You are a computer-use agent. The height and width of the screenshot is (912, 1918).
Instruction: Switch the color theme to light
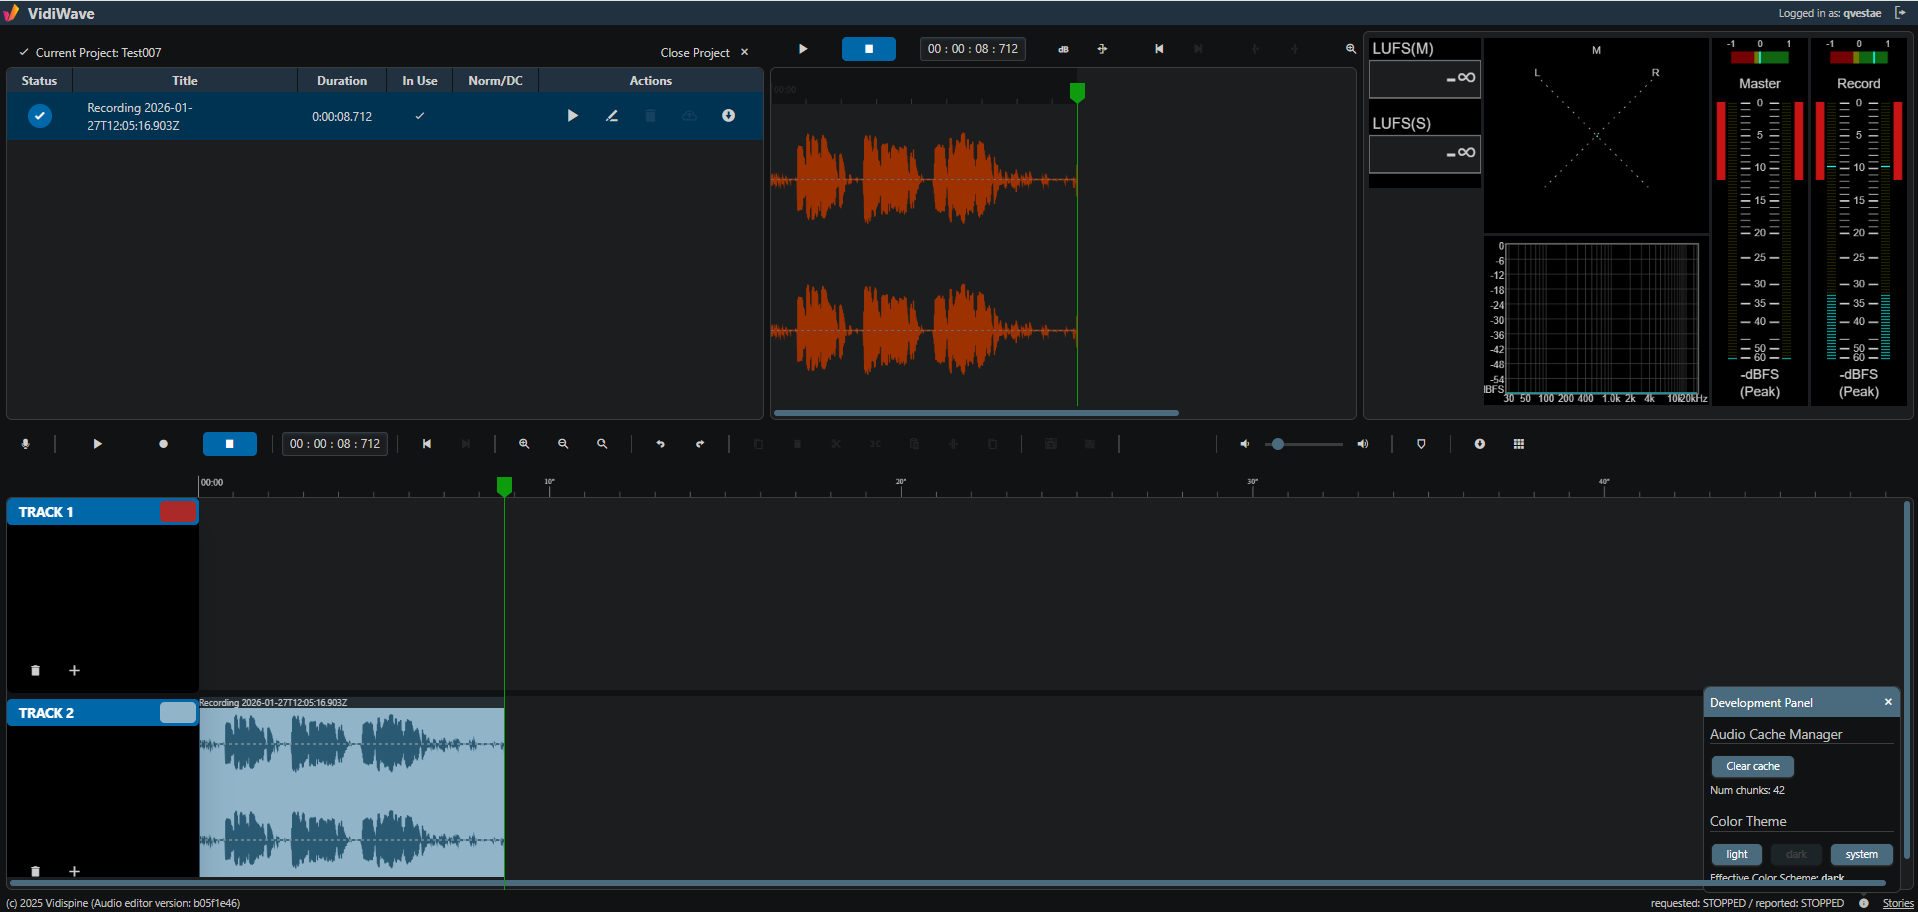click(x=1737, y=855)
